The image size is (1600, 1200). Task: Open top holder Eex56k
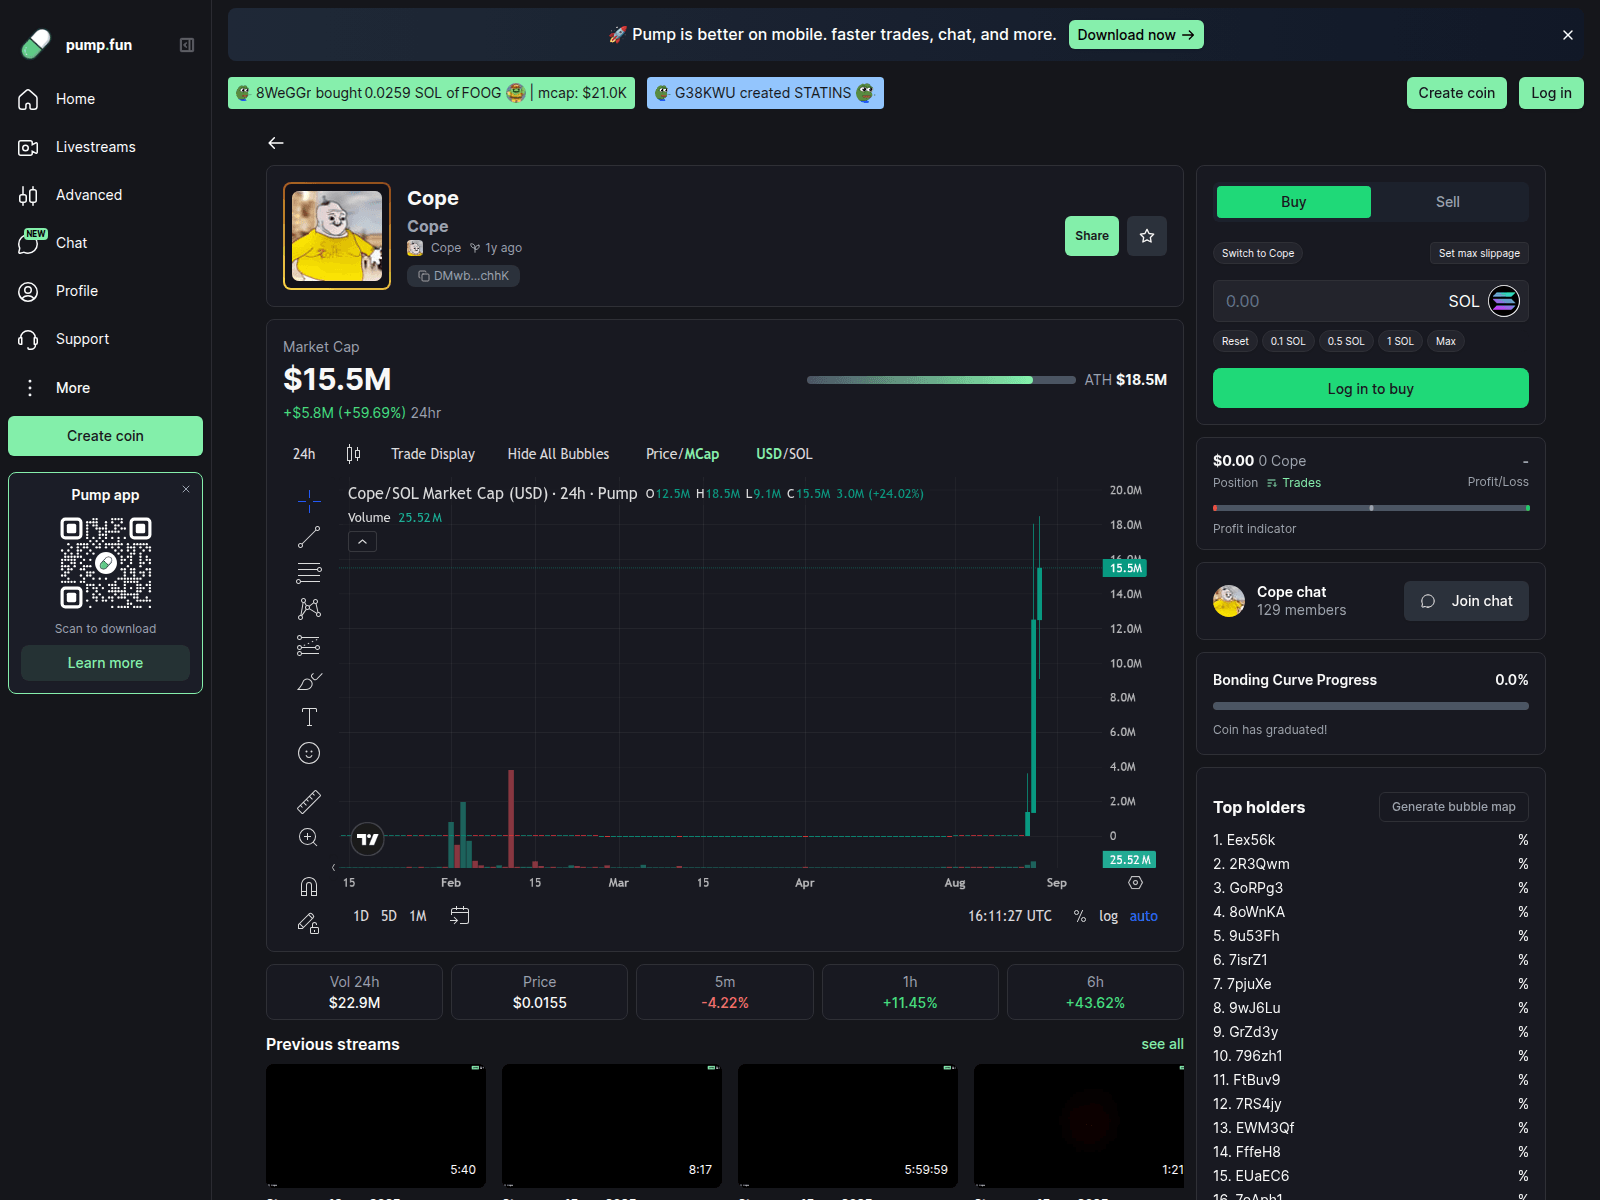pyautogui.click(x=1251, y=840)
